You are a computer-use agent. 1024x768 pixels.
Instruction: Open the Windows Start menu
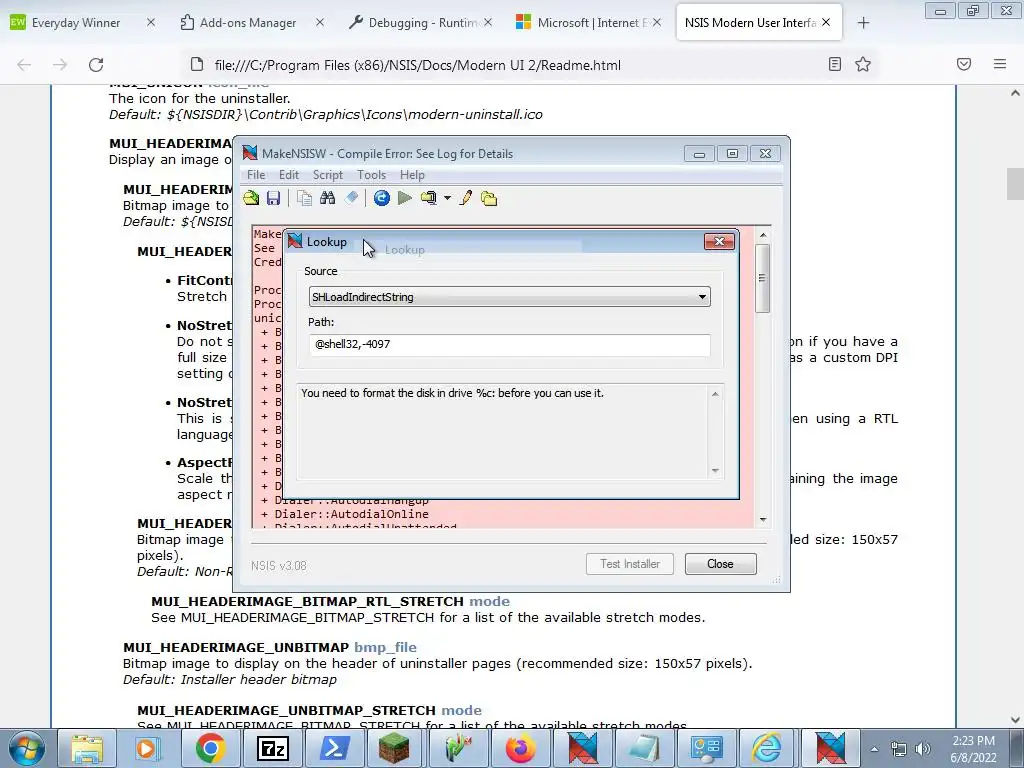click(x=26, y=748)
